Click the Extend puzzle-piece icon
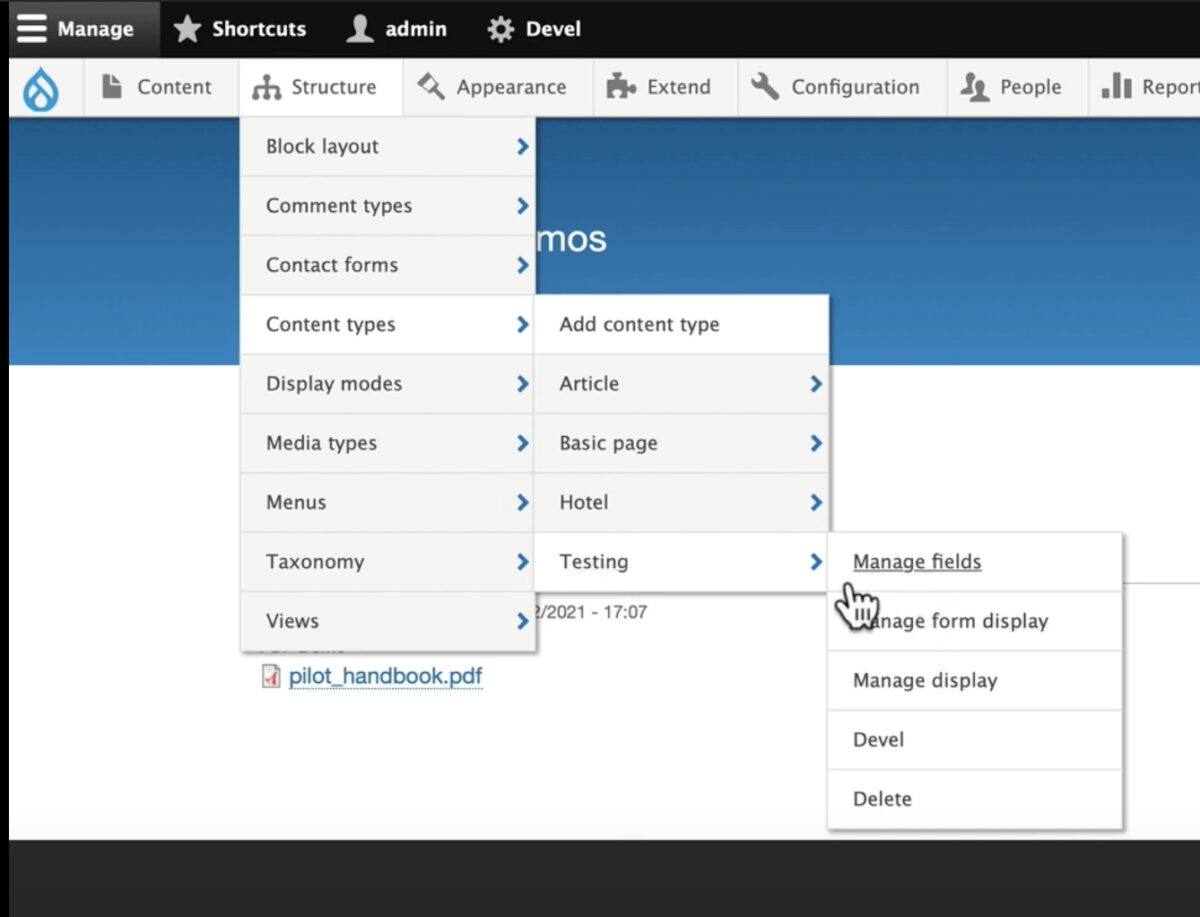Image resolution: width=1200 pixels, height=917 pixels. (620, 87)
